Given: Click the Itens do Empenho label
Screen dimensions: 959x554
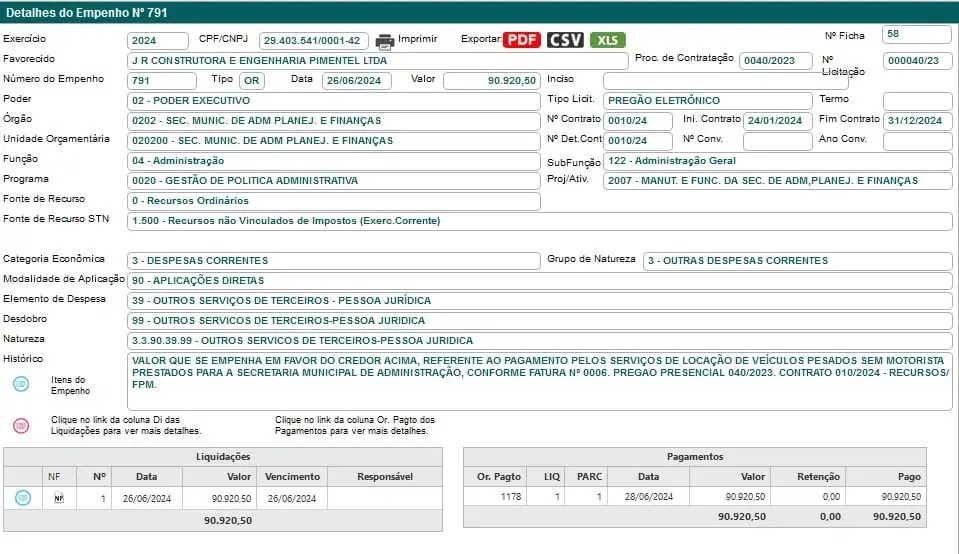Looking at the screenshot, I should tap(70, 385).
